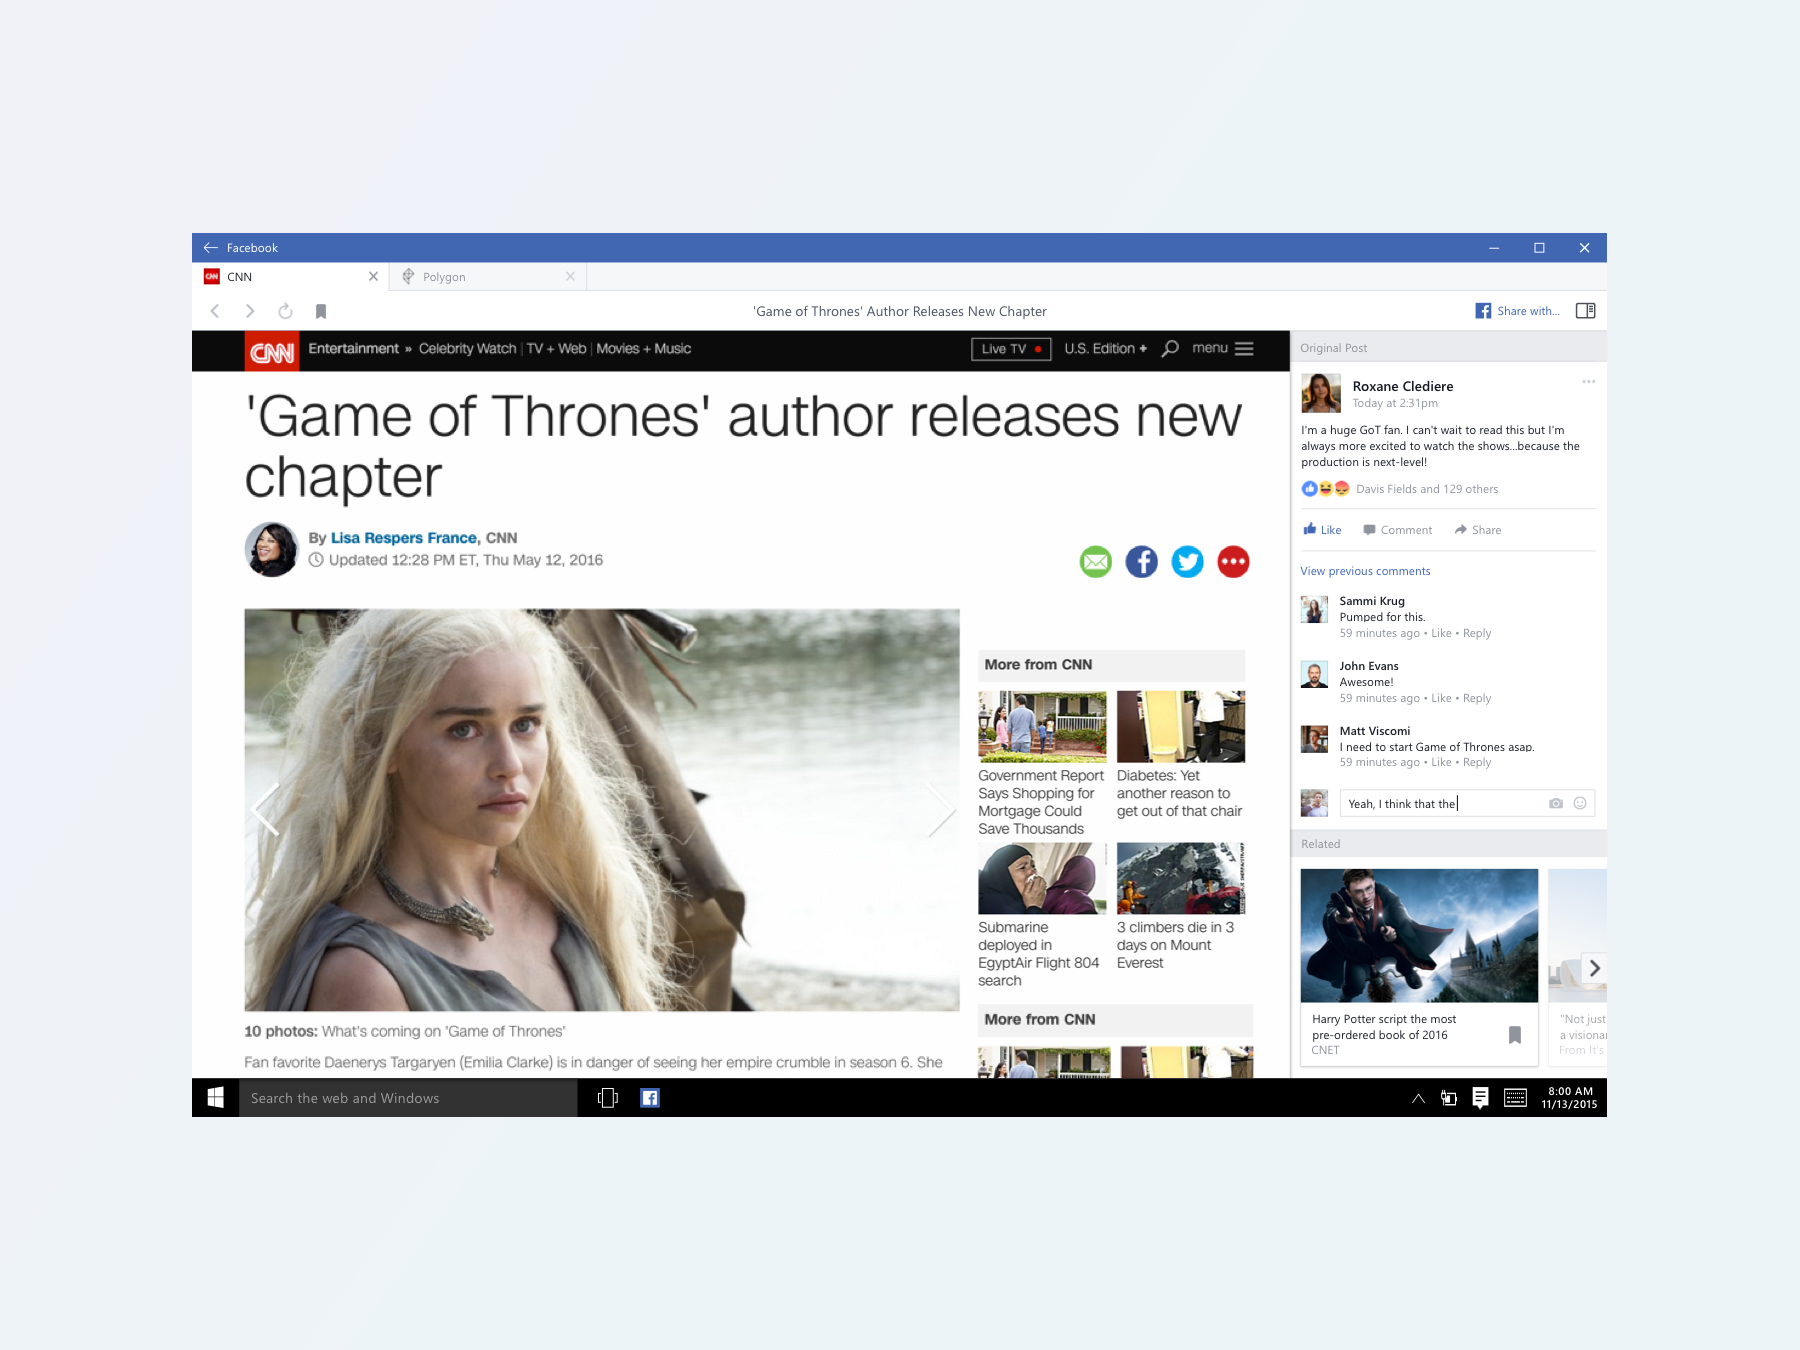The height and width of the screenshot is (1350, 1800).
Task: Save the Harry Potter related article
Action: 1514,1035
